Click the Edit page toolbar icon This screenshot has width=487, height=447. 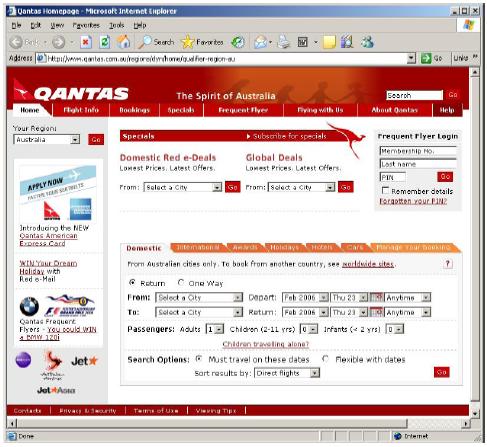click(x=303, y=42)
